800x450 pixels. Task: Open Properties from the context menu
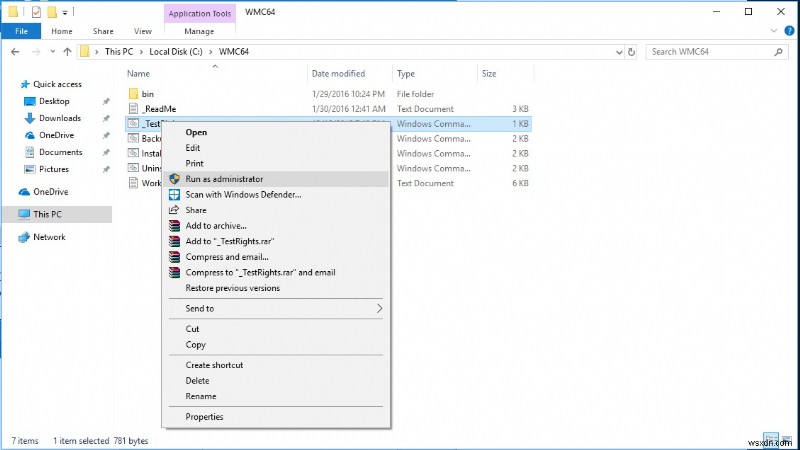(x=204, y=417)
